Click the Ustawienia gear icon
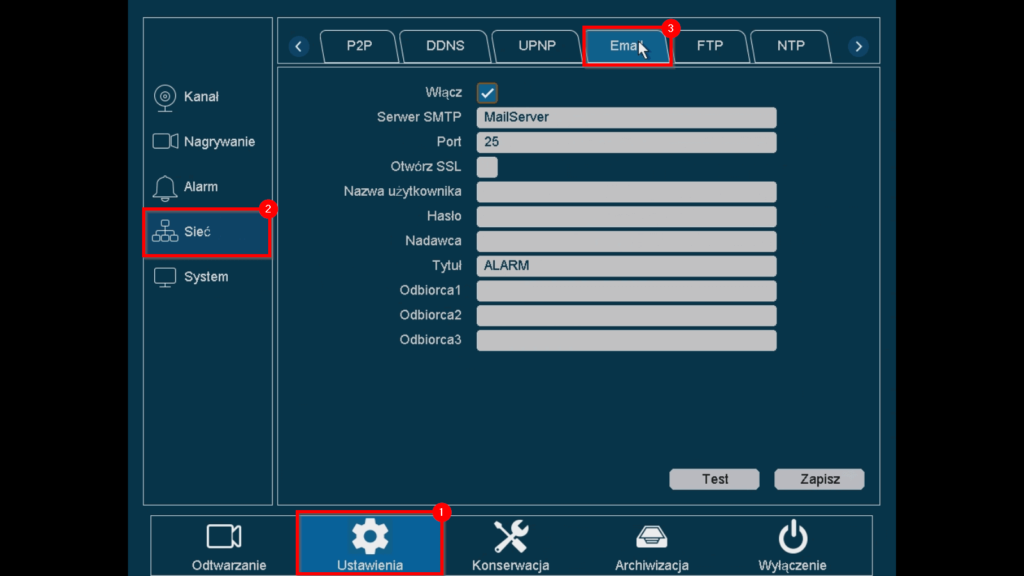Image resolution: width=1024 pixels, height=576 pixels. (x=370, y=537)
